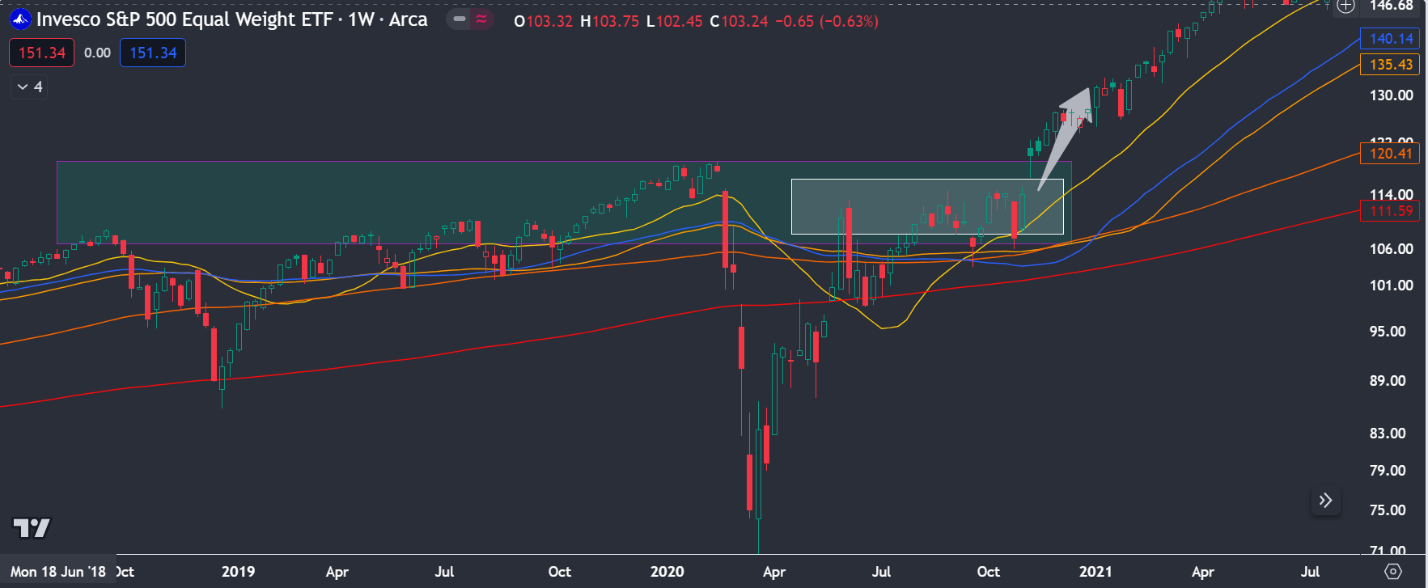Screen dimensions: 1428x588
Task: Click the red 151.34 sell price box
Action: pyautogui.click(x=42, y=53)
